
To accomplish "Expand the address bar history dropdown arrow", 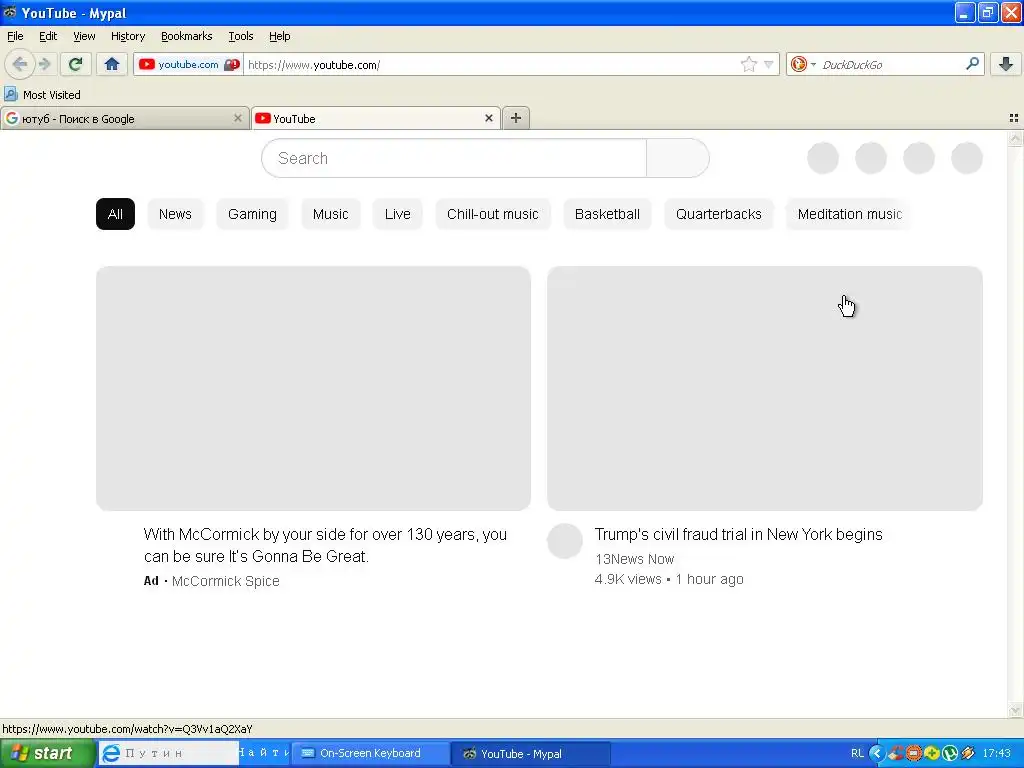I will pos(769,64).
